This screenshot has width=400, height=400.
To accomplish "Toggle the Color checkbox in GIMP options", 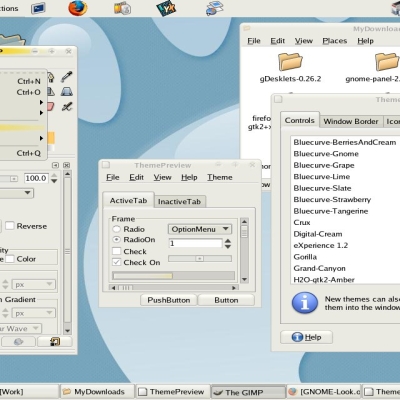I will pyautogui.click(x=10, y=259).
